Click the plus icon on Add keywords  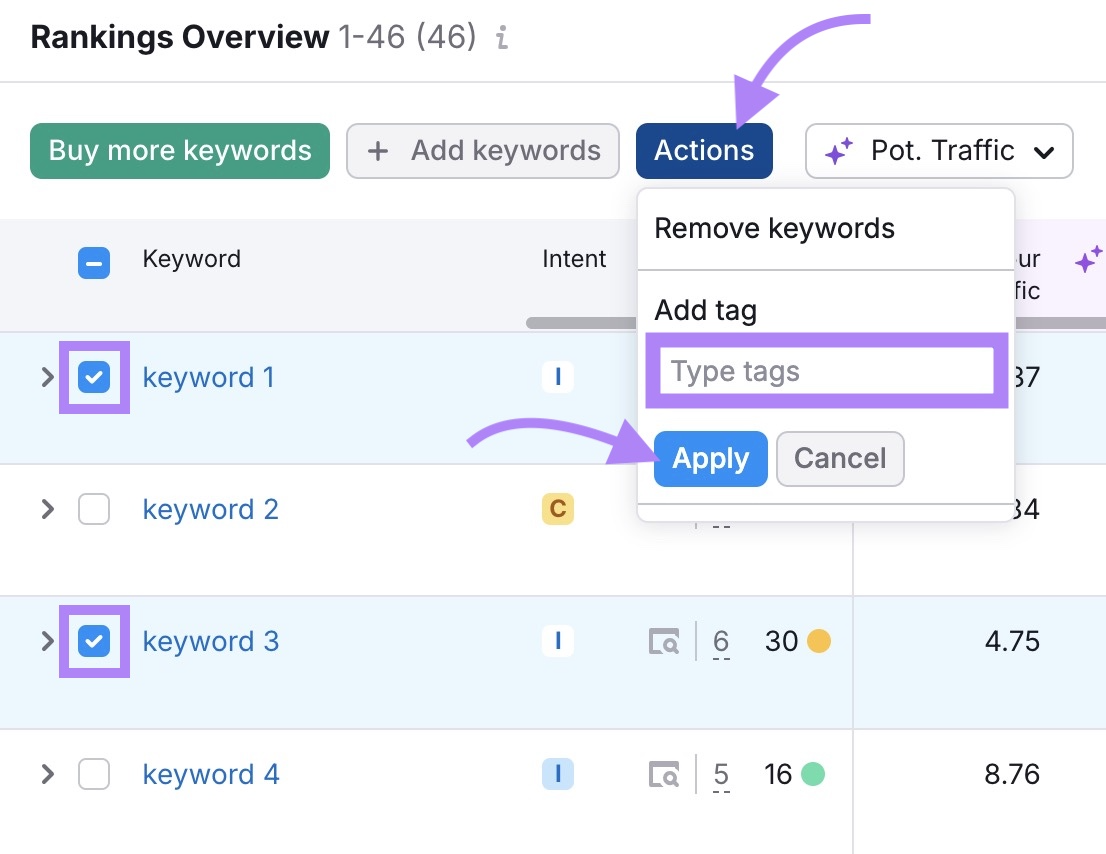[x=378, y=151]
